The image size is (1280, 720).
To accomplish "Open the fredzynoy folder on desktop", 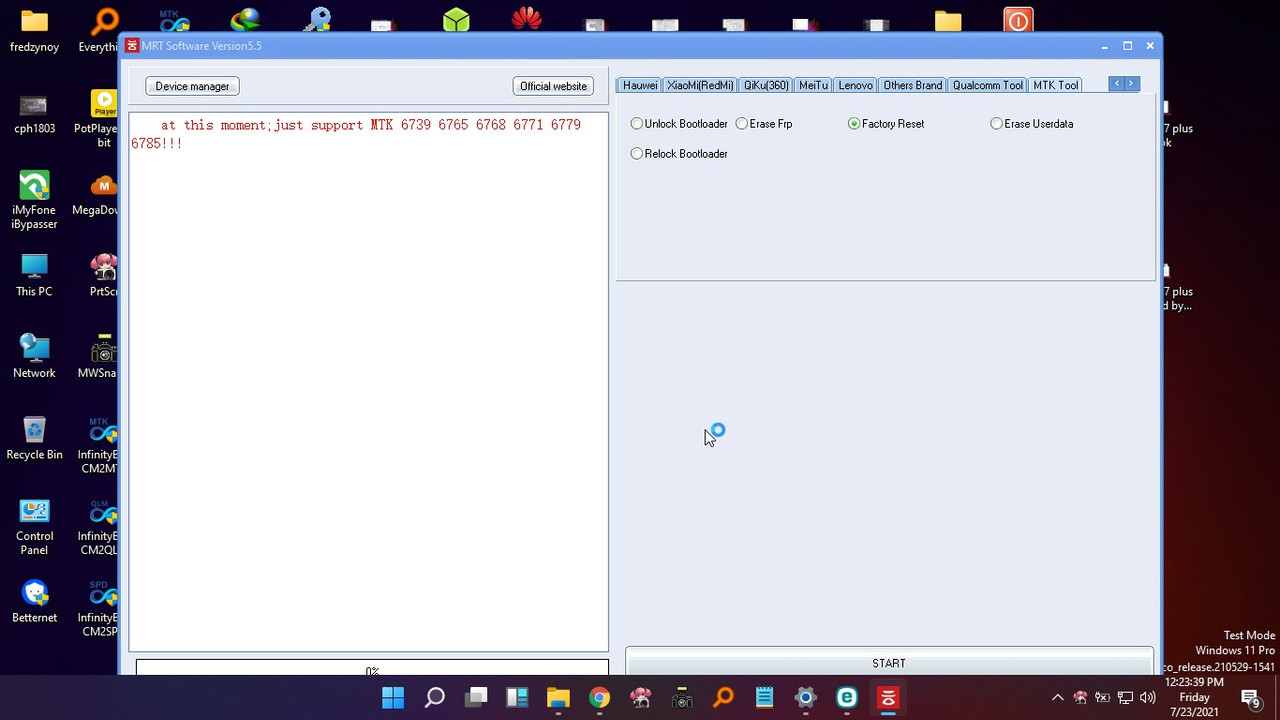I will pos(34,30).
